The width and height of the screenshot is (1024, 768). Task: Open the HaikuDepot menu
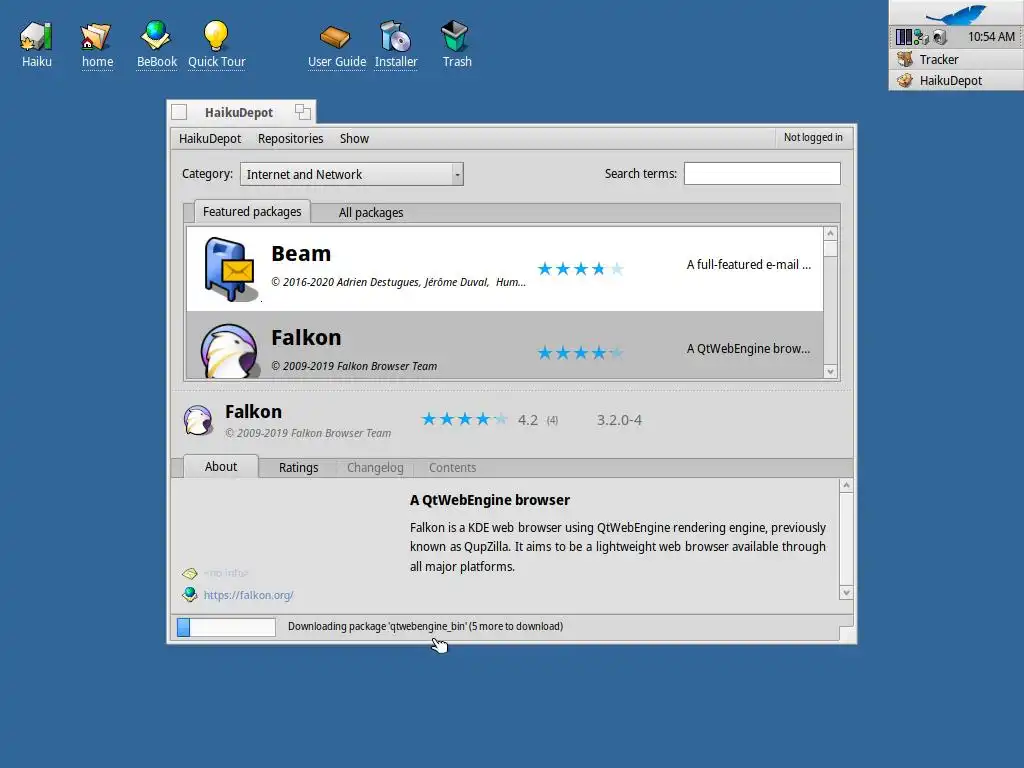(x=210, y=138)
